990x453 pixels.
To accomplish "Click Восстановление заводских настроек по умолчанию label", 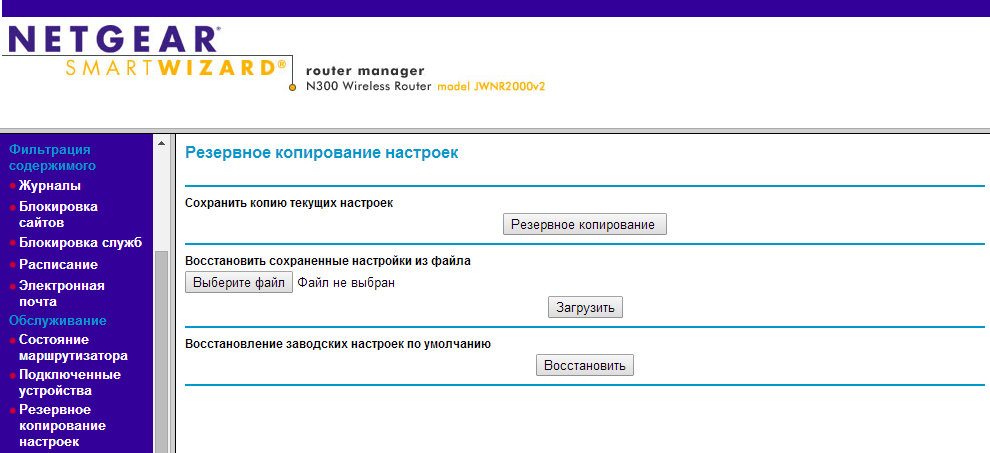I will (338, 344).
